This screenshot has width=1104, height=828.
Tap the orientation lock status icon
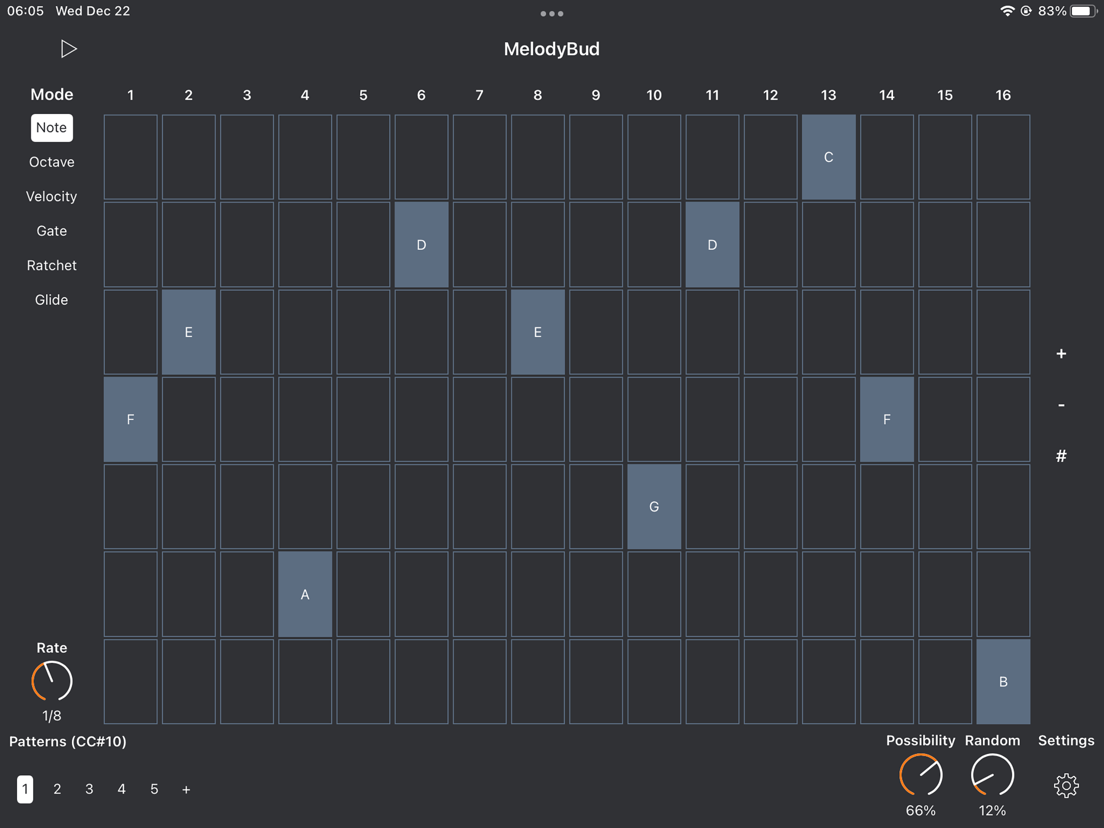[x=1027, y=11]
